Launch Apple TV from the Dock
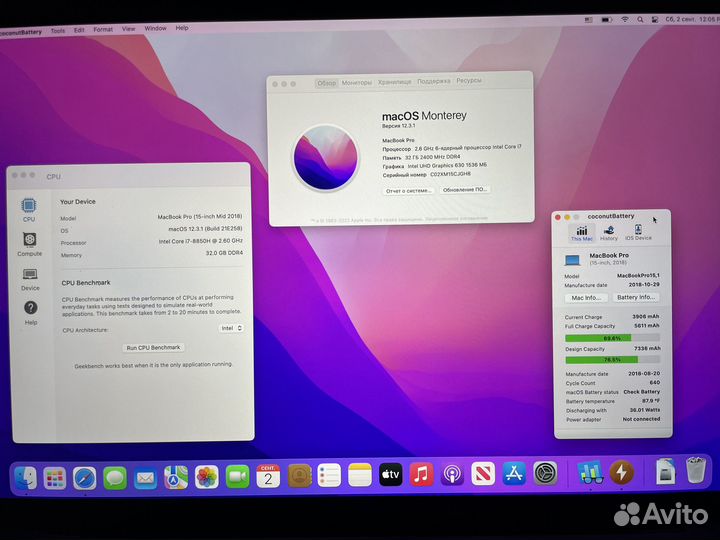Viewport: 720px width, 540px height. tap(391, 474)
